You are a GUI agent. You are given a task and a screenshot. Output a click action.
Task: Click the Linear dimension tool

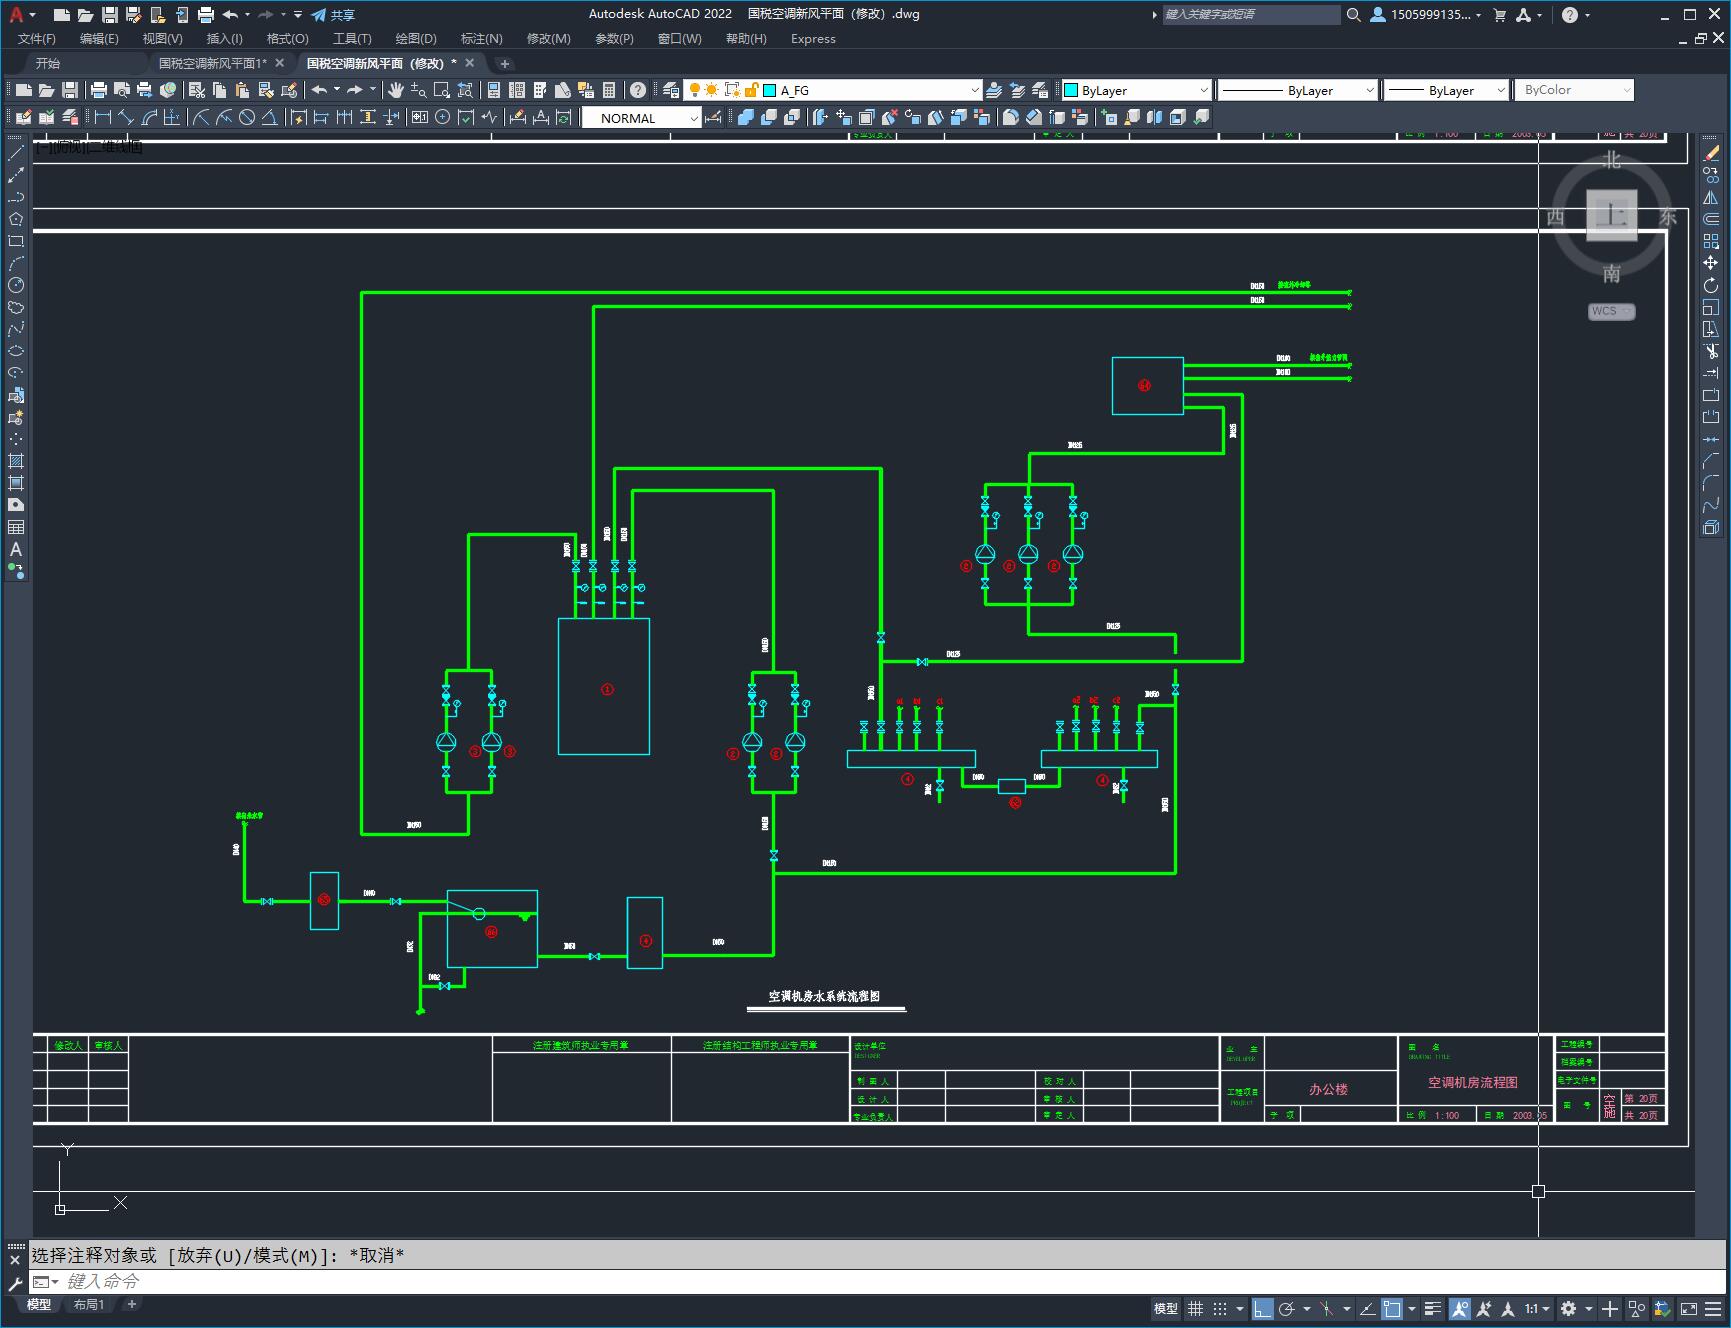[103, 117]
